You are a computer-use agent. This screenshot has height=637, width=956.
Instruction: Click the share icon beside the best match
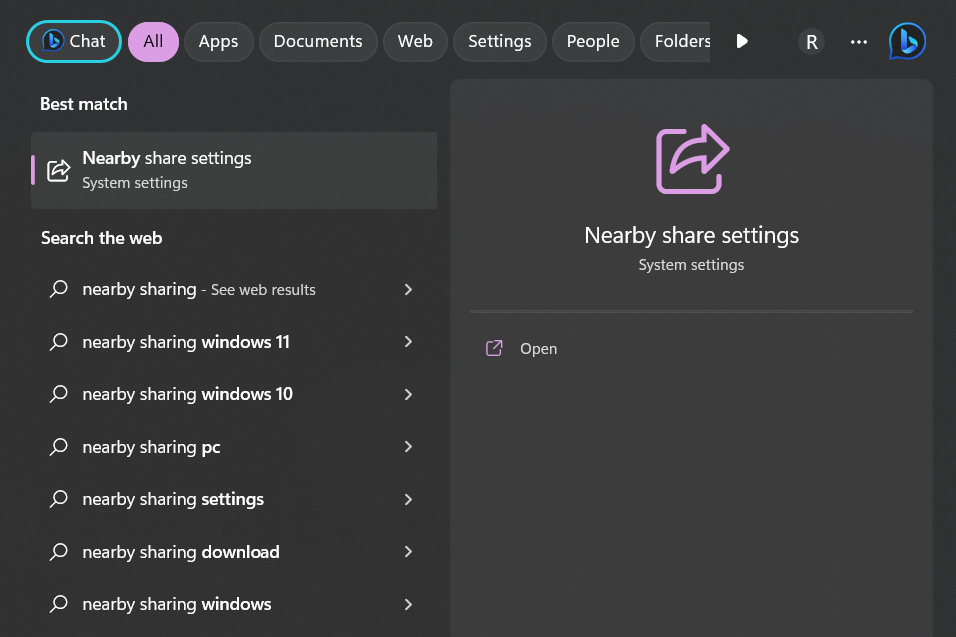point(59,171)
